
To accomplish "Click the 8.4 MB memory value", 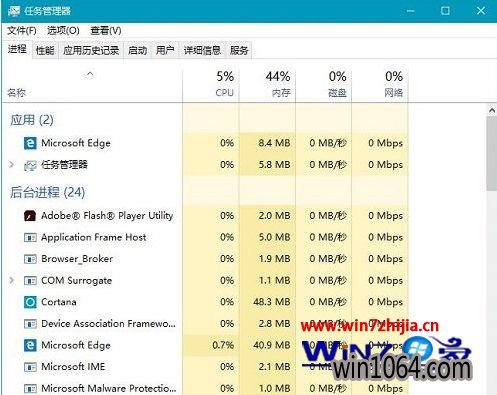I will point(274,143).
